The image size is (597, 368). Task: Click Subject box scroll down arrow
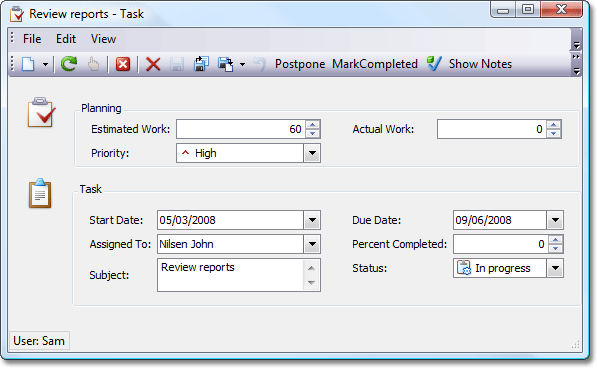click(x=311, y=283)
